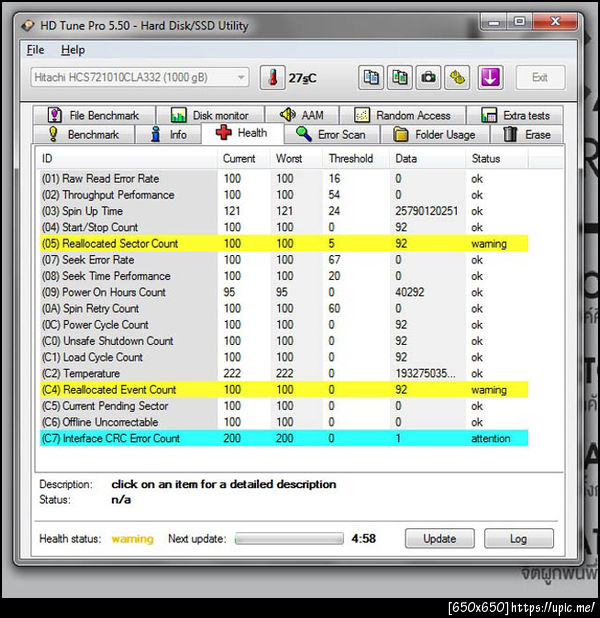Click the Update button
Viewport: 600px width, 618px height.
[440, 538]
